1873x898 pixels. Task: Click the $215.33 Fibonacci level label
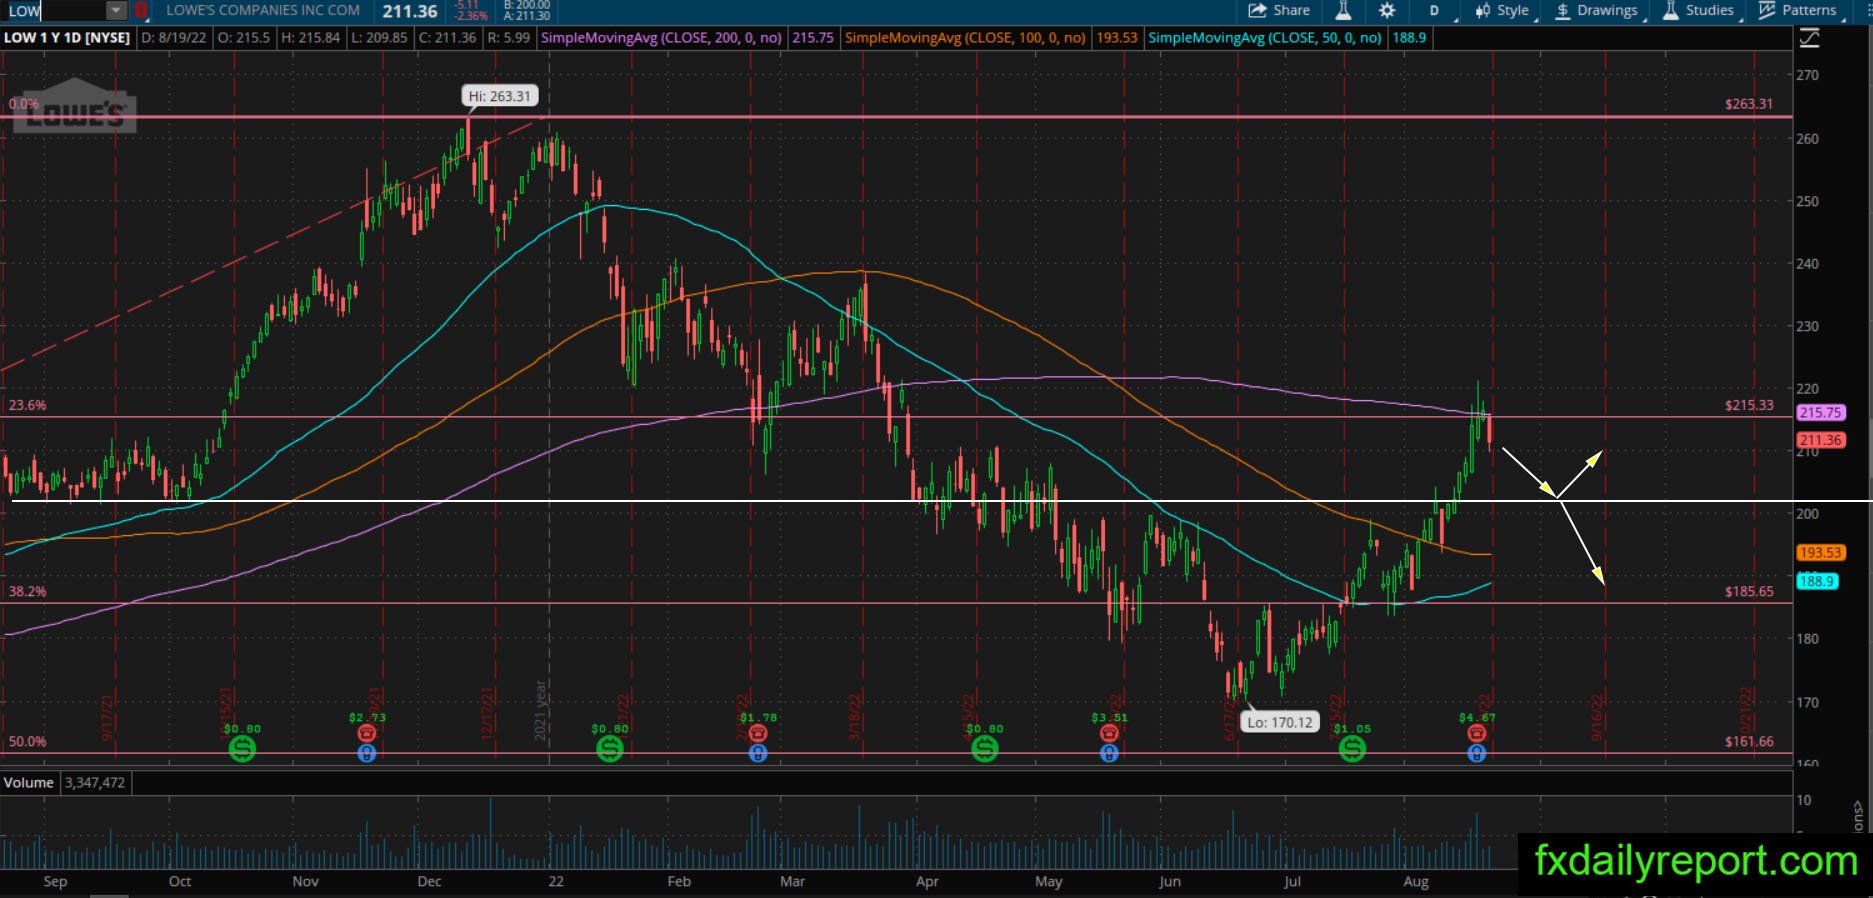click(1749, 405)
